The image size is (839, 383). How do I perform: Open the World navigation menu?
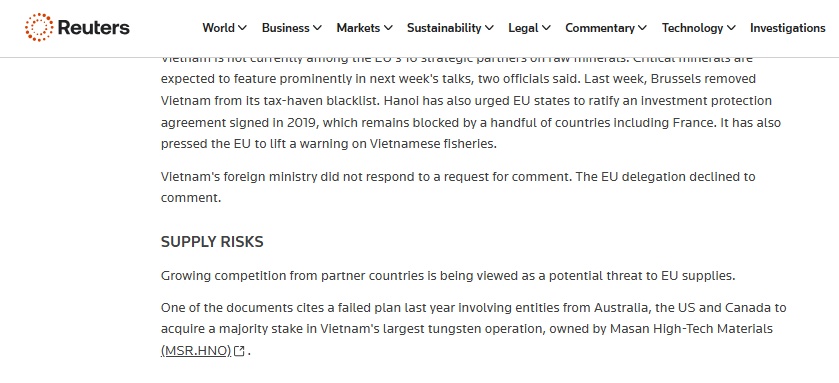[x=218, y=28]
